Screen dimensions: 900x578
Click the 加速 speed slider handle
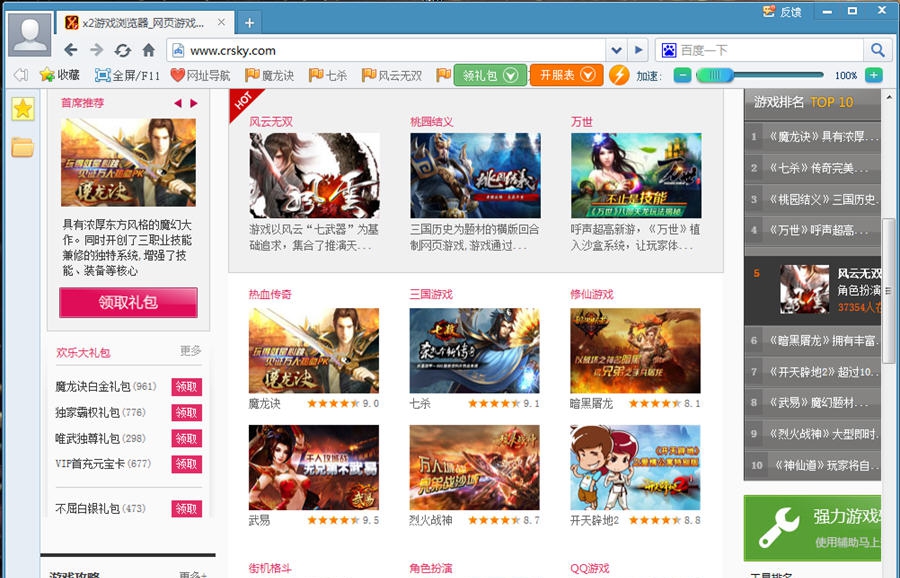(715, 75)
